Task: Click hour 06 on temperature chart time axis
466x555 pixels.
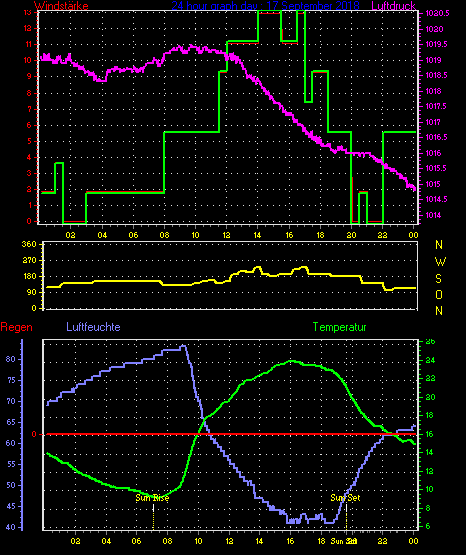Action: 136,541
